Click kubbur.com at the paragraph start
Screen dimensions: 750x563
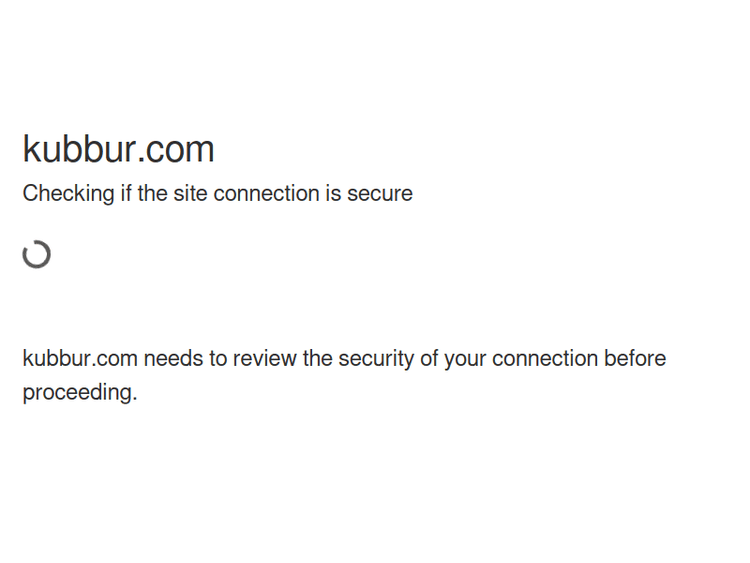pyautogui.click(x=80, y=359)
